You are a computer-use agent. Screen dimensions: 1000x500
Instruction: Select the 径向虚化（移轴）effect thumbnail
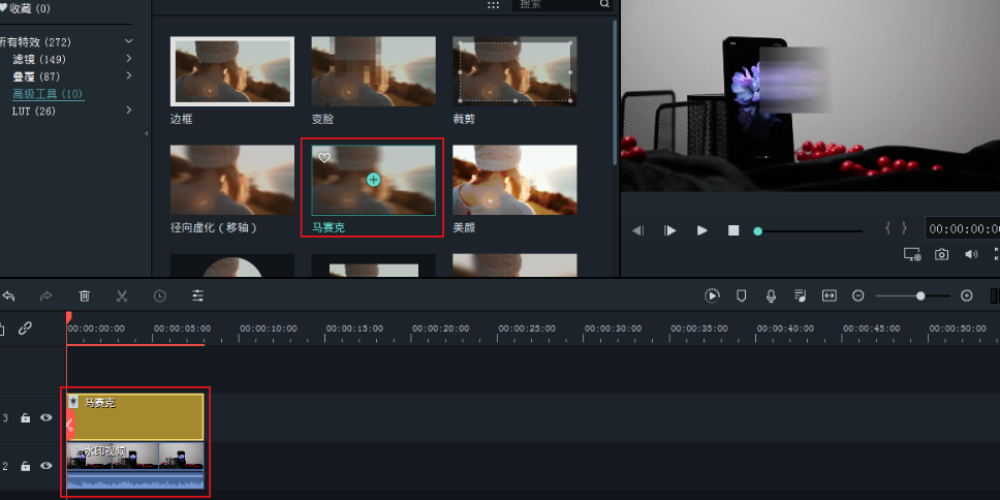tap(232, 180)
